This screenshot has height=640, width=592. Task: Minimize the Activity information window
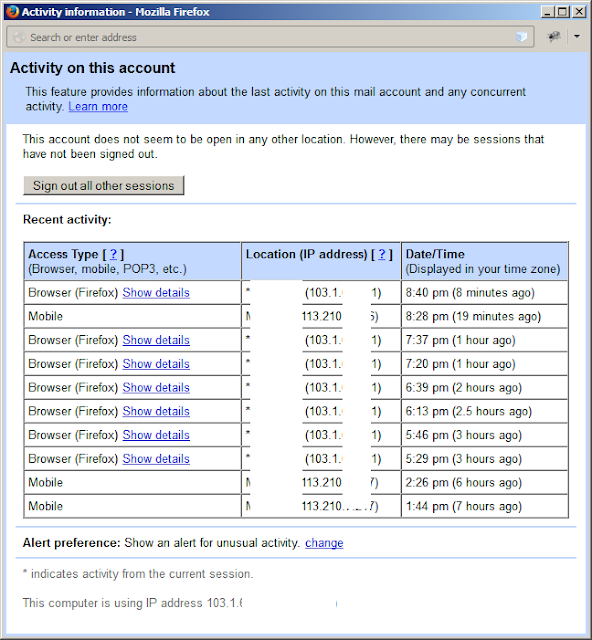pyautogui.click(x=548, y=11)
